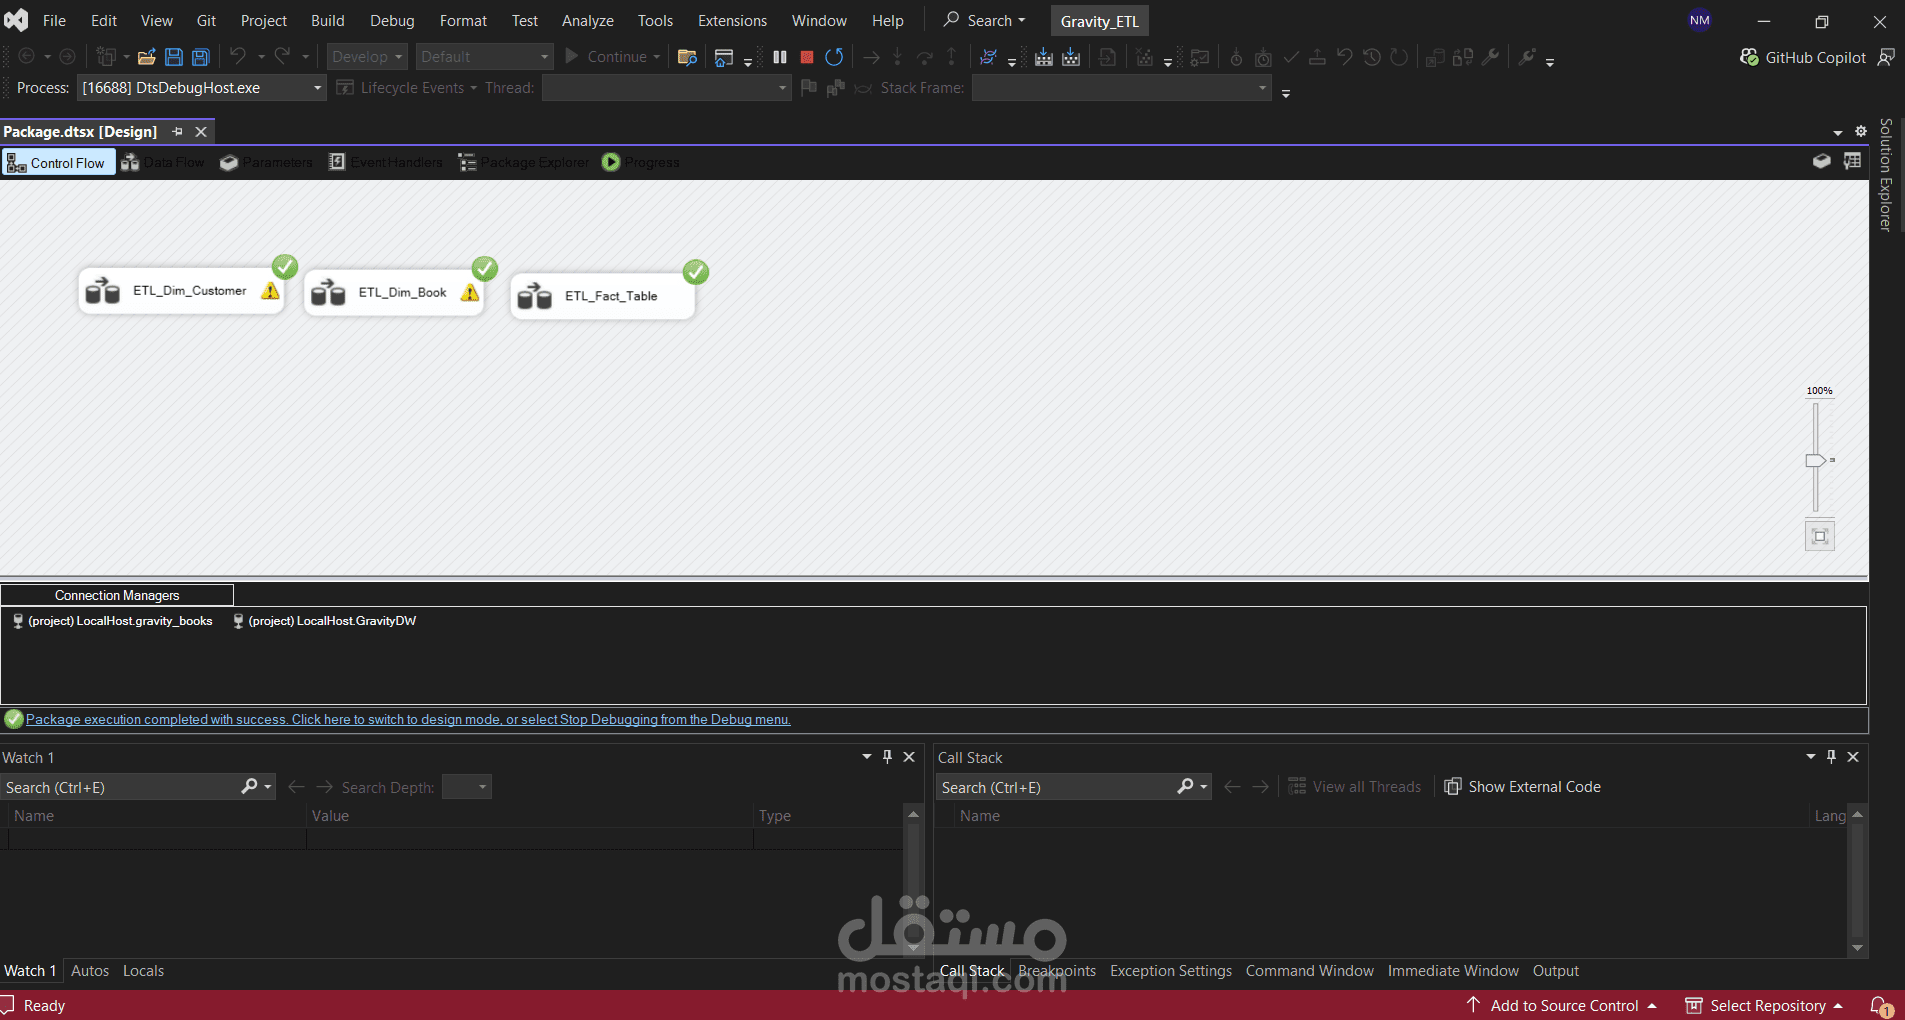1905x1020 pixels.
Task: Click the designer settings gear icon
Action: point(1861,131)
